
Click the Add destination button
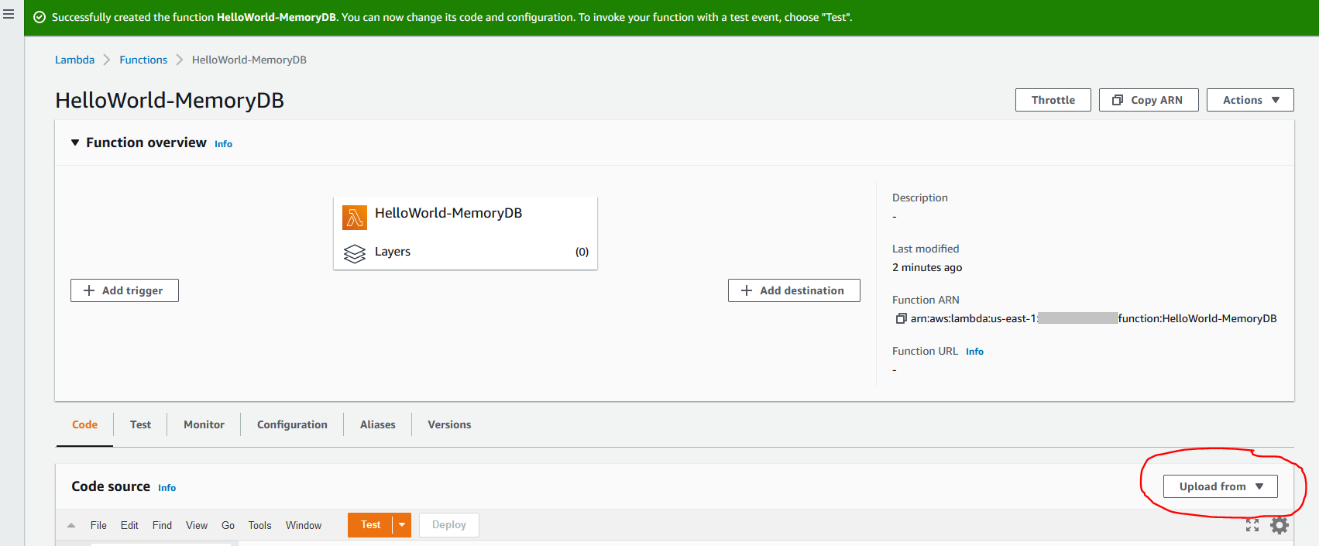[x=794, y=291]
